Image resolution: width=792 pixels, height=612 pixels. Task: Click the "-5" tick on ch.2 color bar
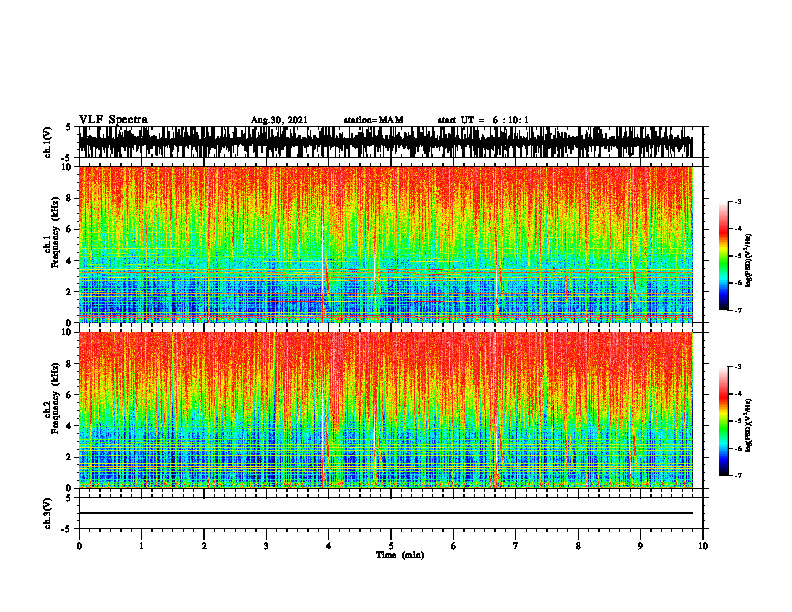point(738,421)
